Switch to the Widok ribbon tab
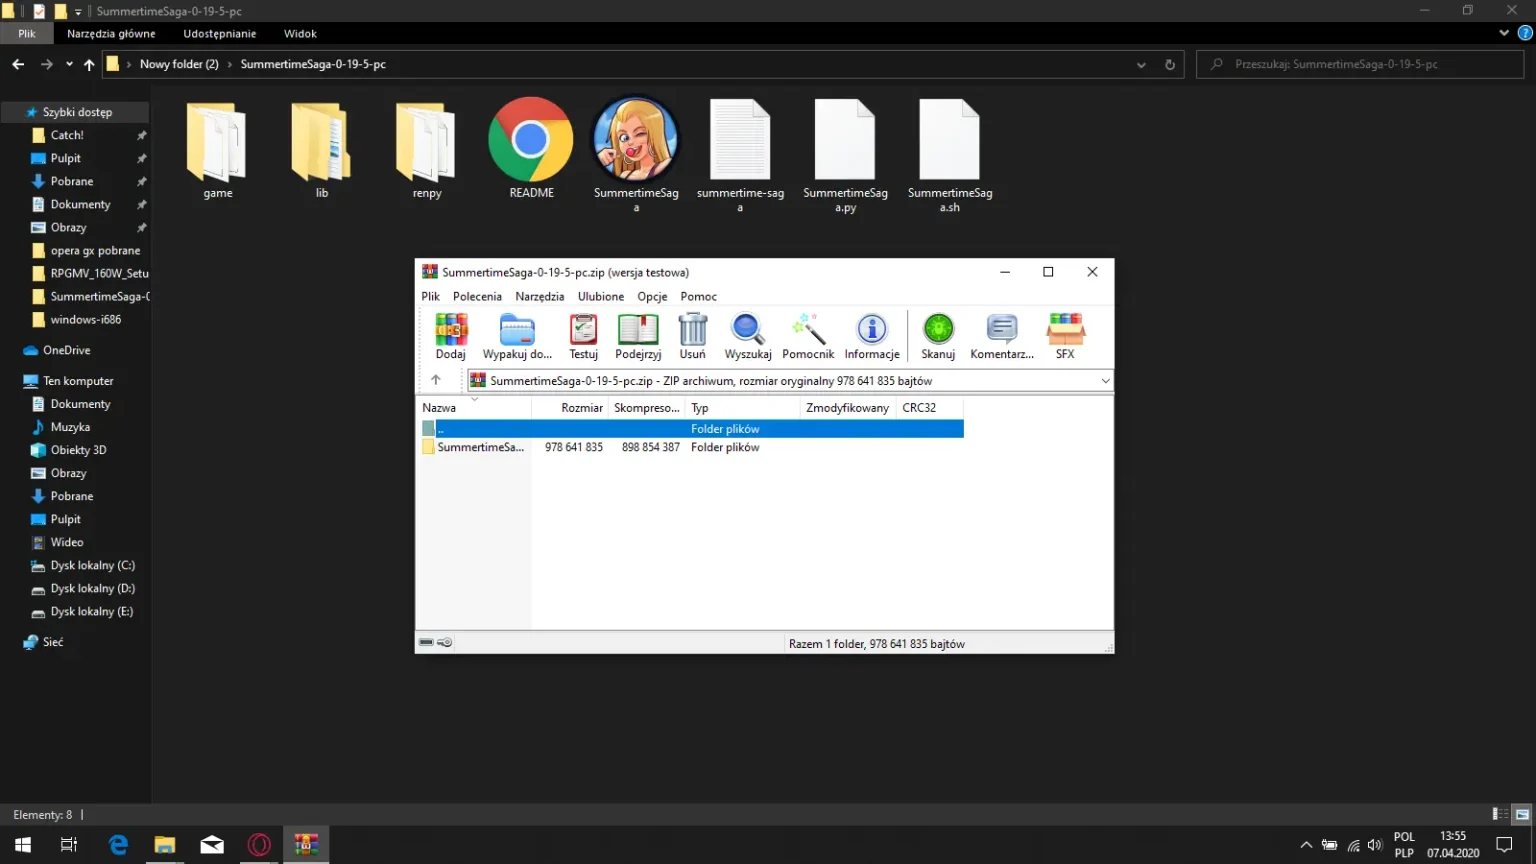Image resolution: width=1536 pixels, height=864 pixels. [300, 33]
